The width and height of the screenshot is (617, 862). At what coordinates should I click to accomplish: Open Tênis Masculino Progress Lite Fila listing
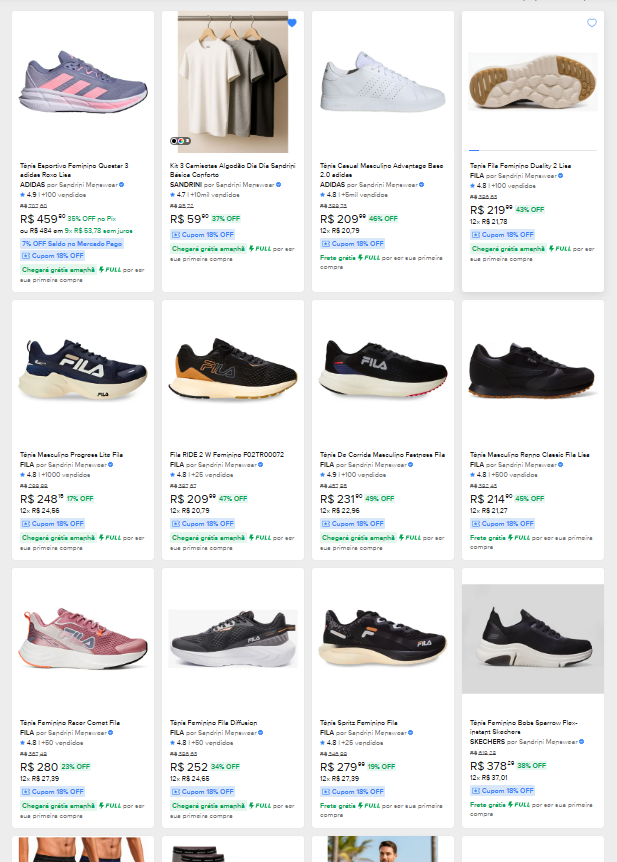(71, 454)
